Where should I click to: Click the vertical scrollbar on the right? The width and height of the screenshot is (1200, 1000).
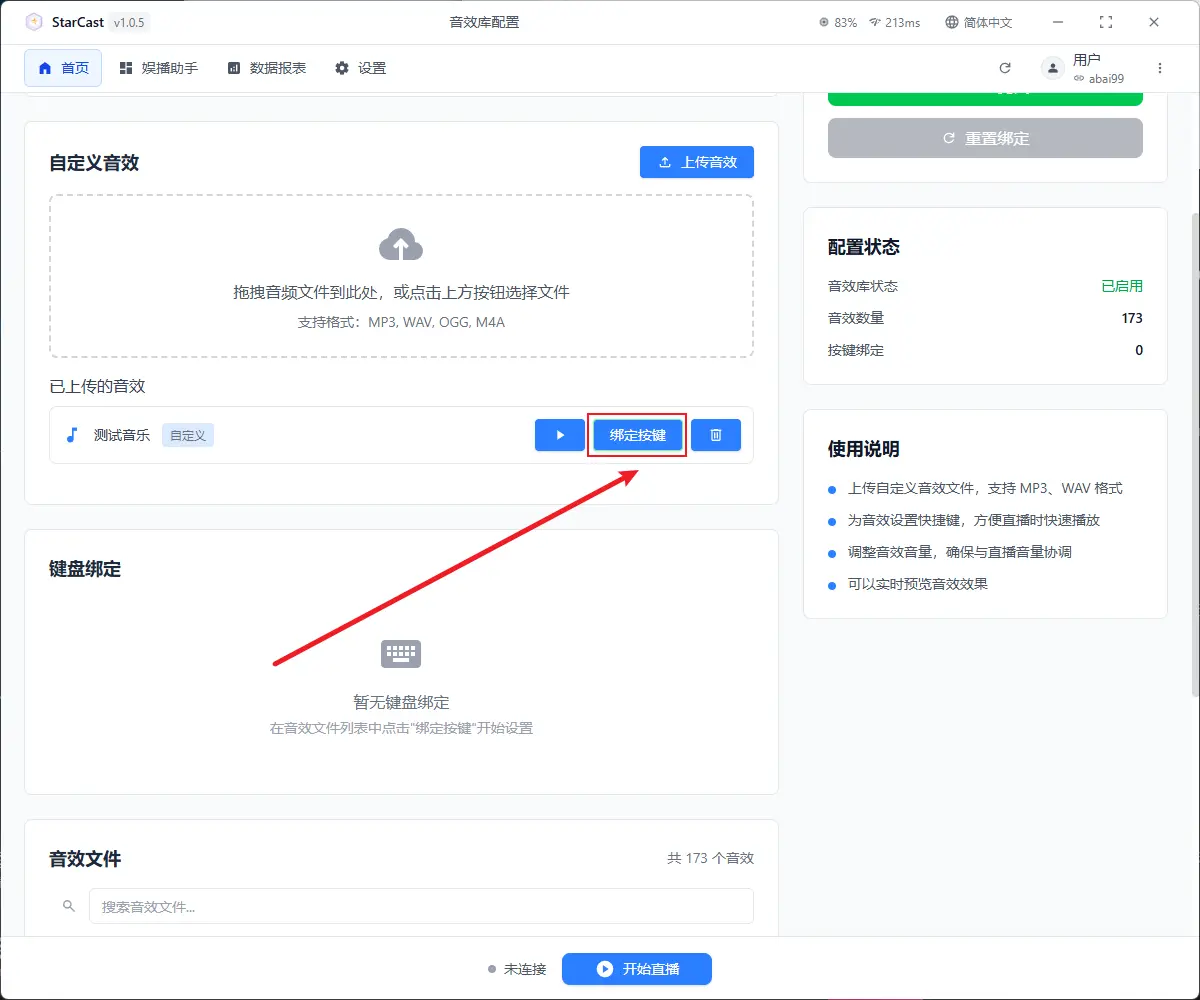(x=1194, y=450)
